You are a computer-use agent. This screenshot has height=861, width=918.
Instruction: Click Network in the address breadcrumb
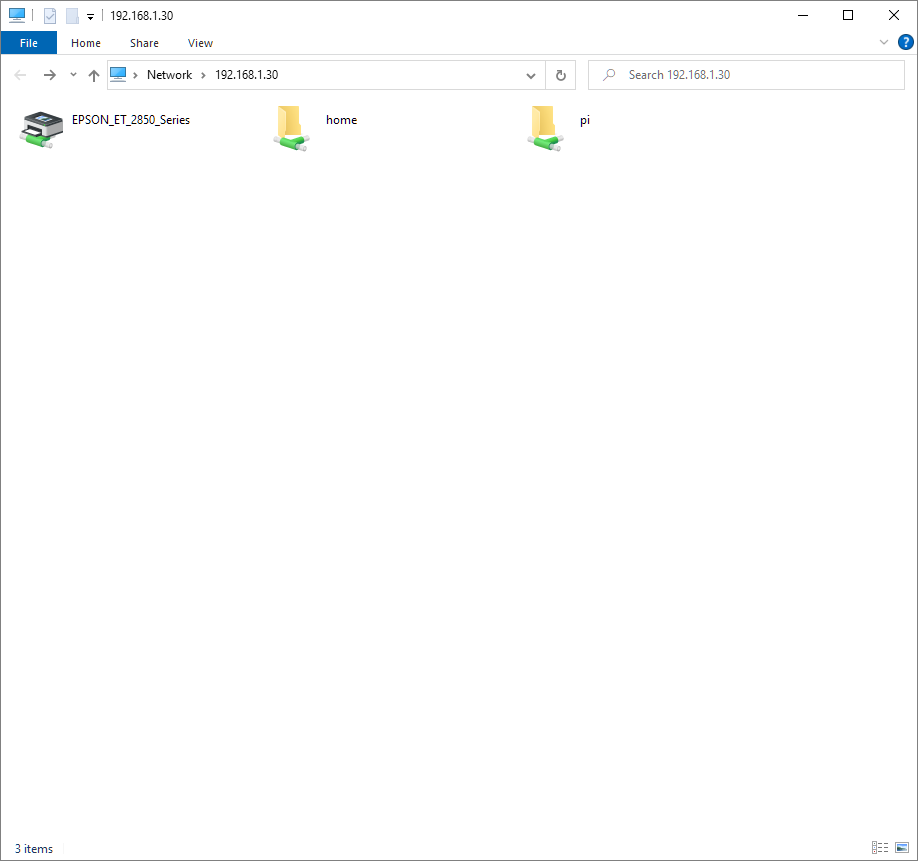pos(169,75)
